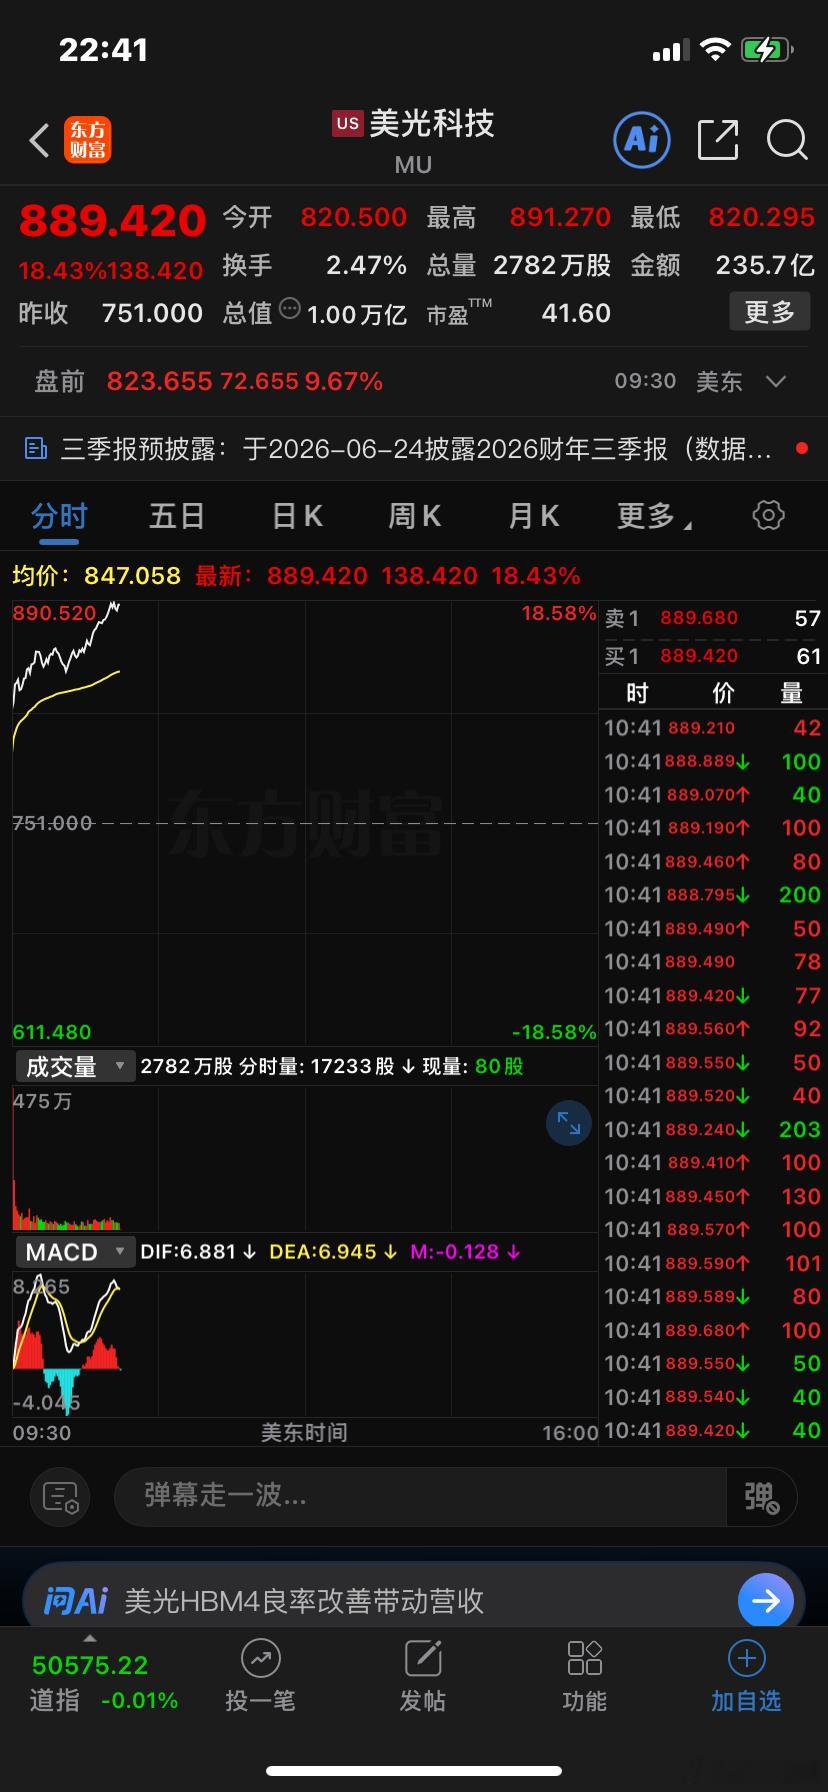Tap the 盘前 823.655 pre-market price

point(159,381)
